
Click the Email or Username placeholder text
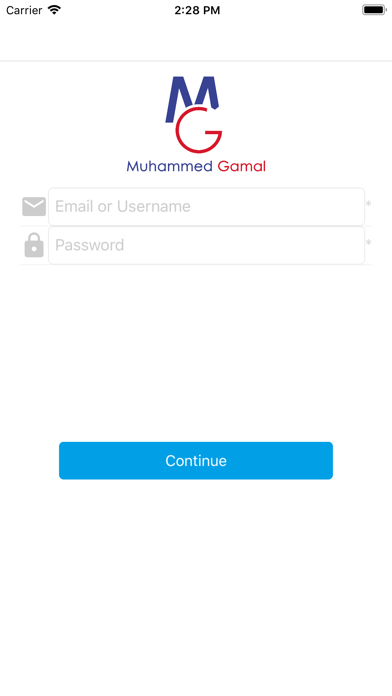coord(123,206)
